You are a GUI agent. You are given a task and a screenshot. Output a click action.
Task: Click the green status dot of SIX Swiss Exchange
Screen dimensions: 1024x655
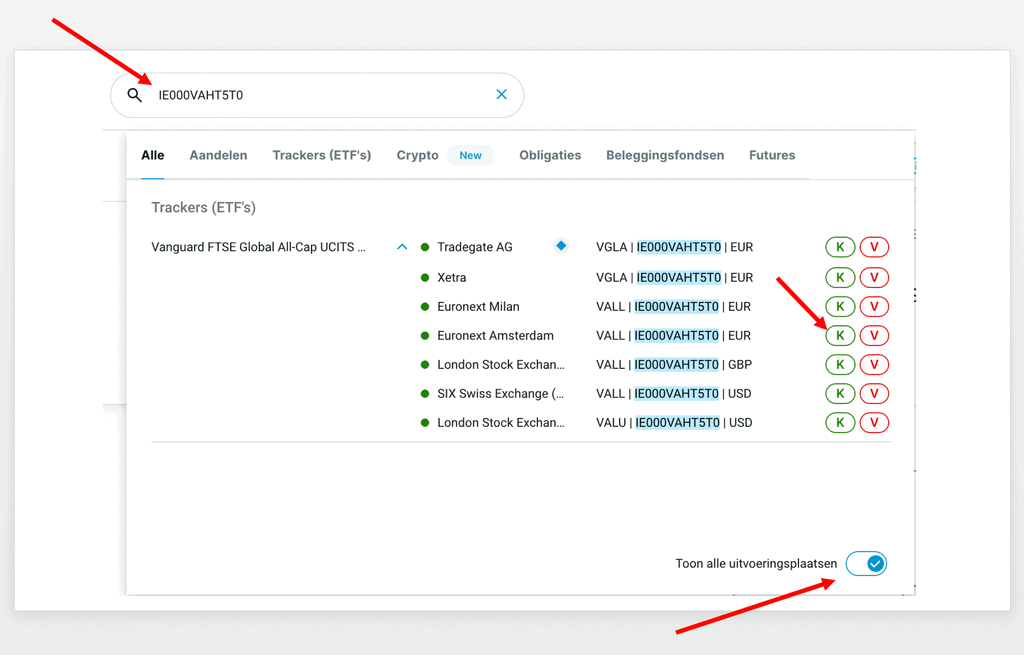pos(425,394)
